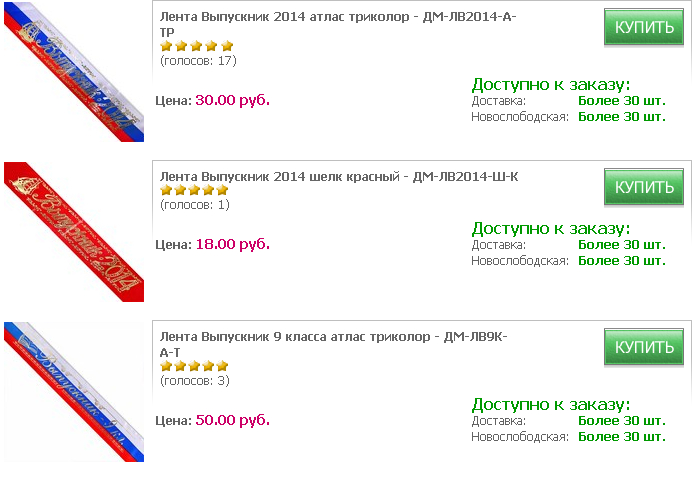695x480 pixels.
Task: Buy the 2014 atlas tricolor ribbon
Action: coord(644,27)
